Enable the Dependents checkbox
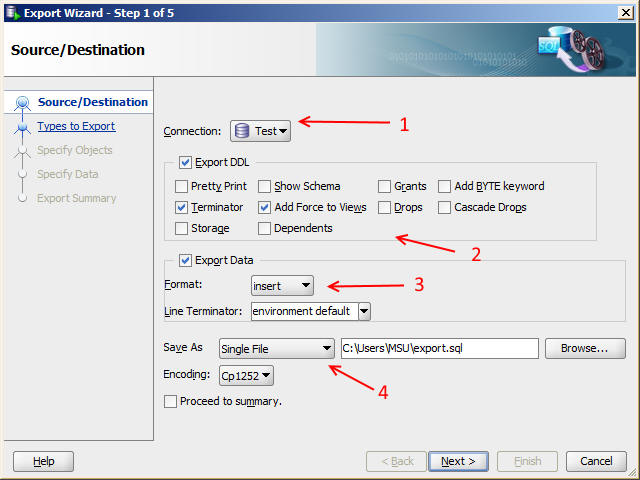 click(x=264, y=229)
